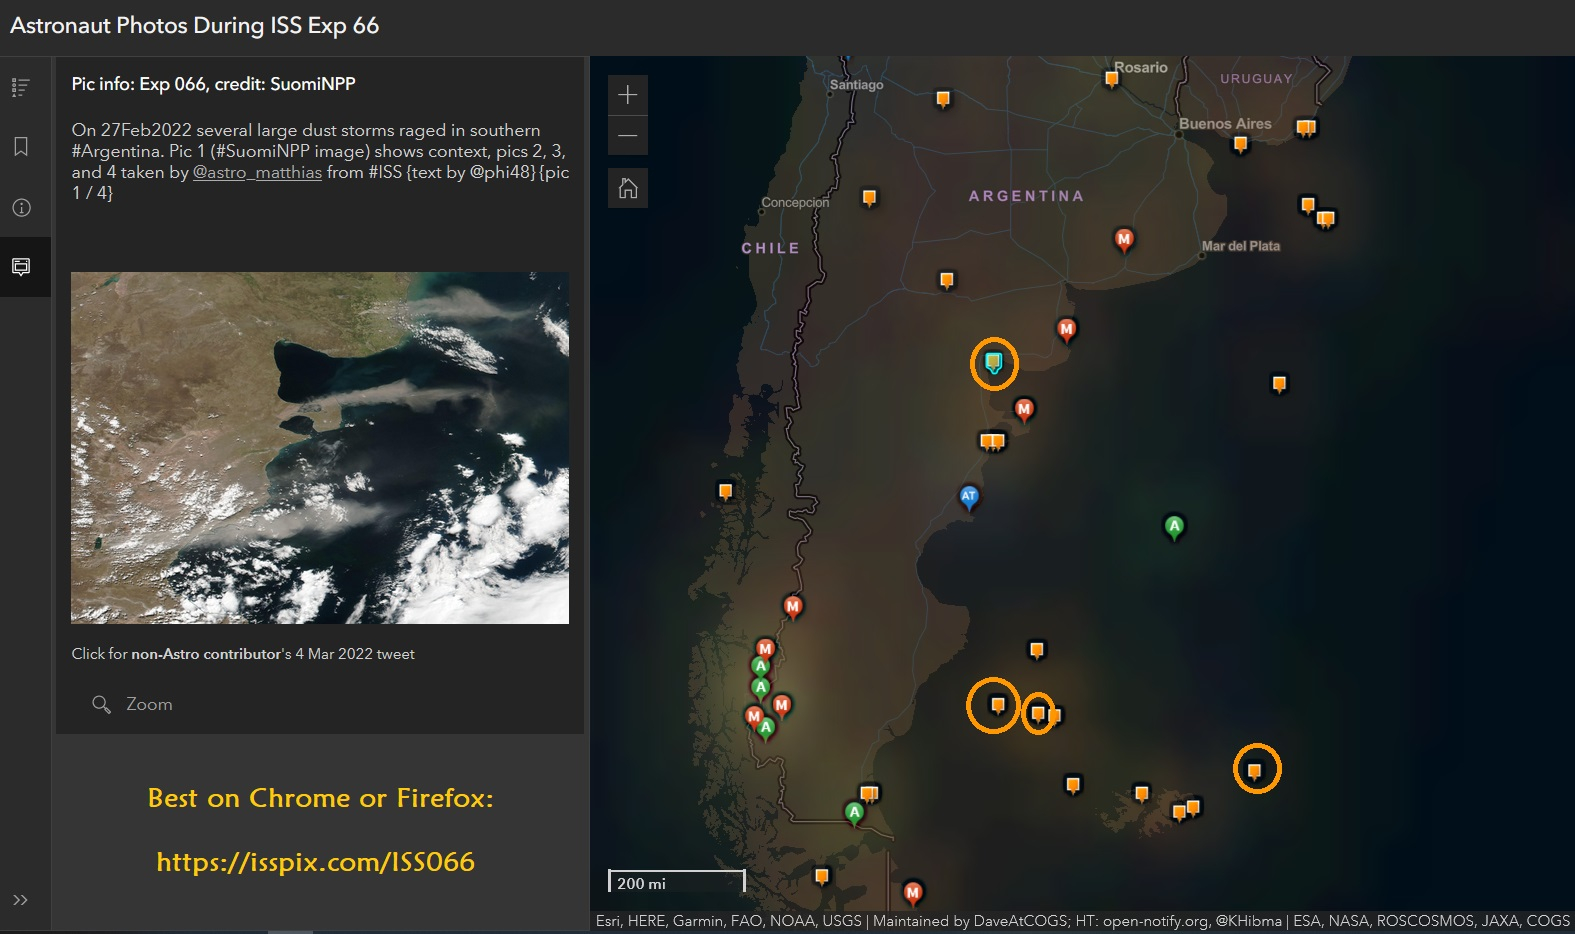1575x934 pixels.
Task: Click the green A marker in ocean
Action: coord(1174,526)
